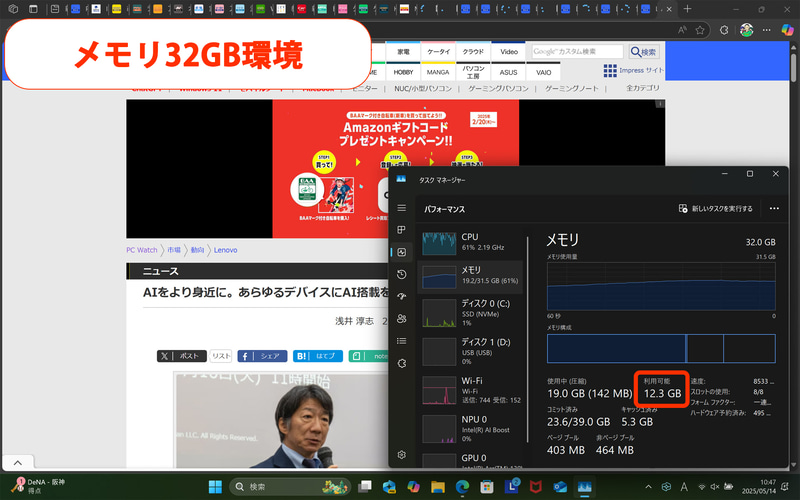The width and height of the screenshot is (800, 500).
Task: Add page to favorites star icon
Action: (x=700, y=30)
